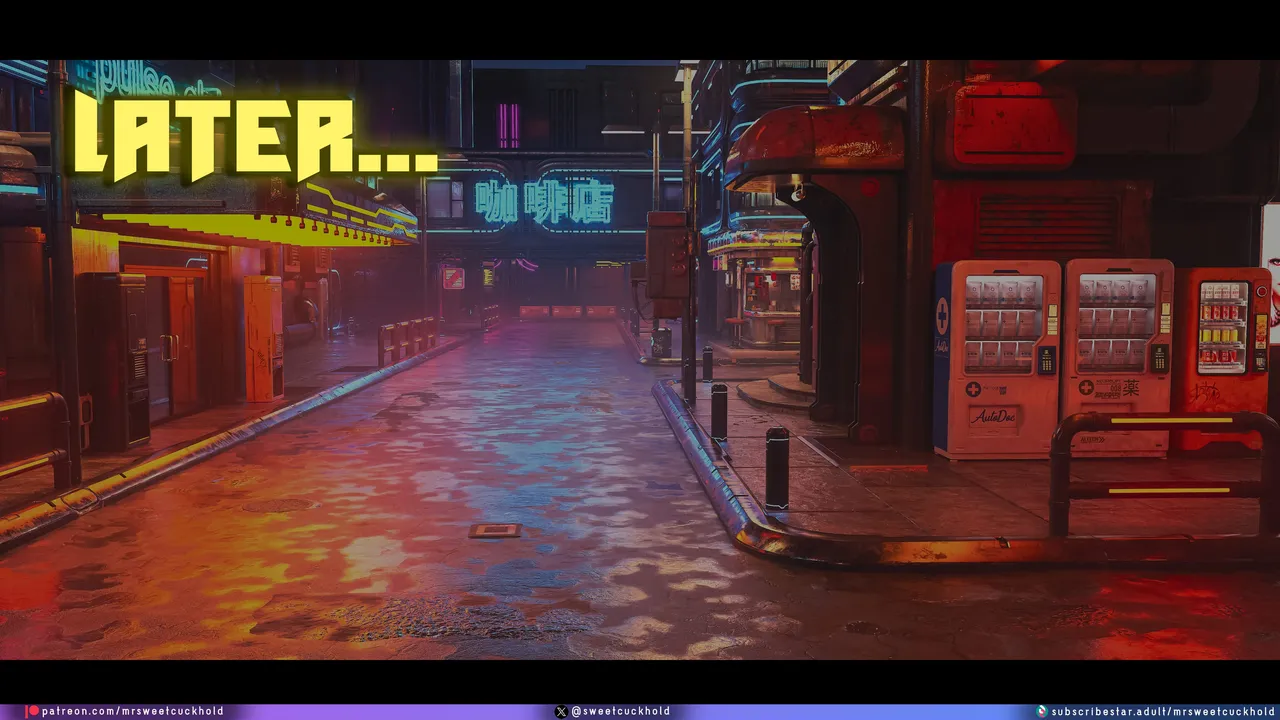Click the Patreon logo icon
This screenshot has width=1280, height=720.
(x=33, y=711)
